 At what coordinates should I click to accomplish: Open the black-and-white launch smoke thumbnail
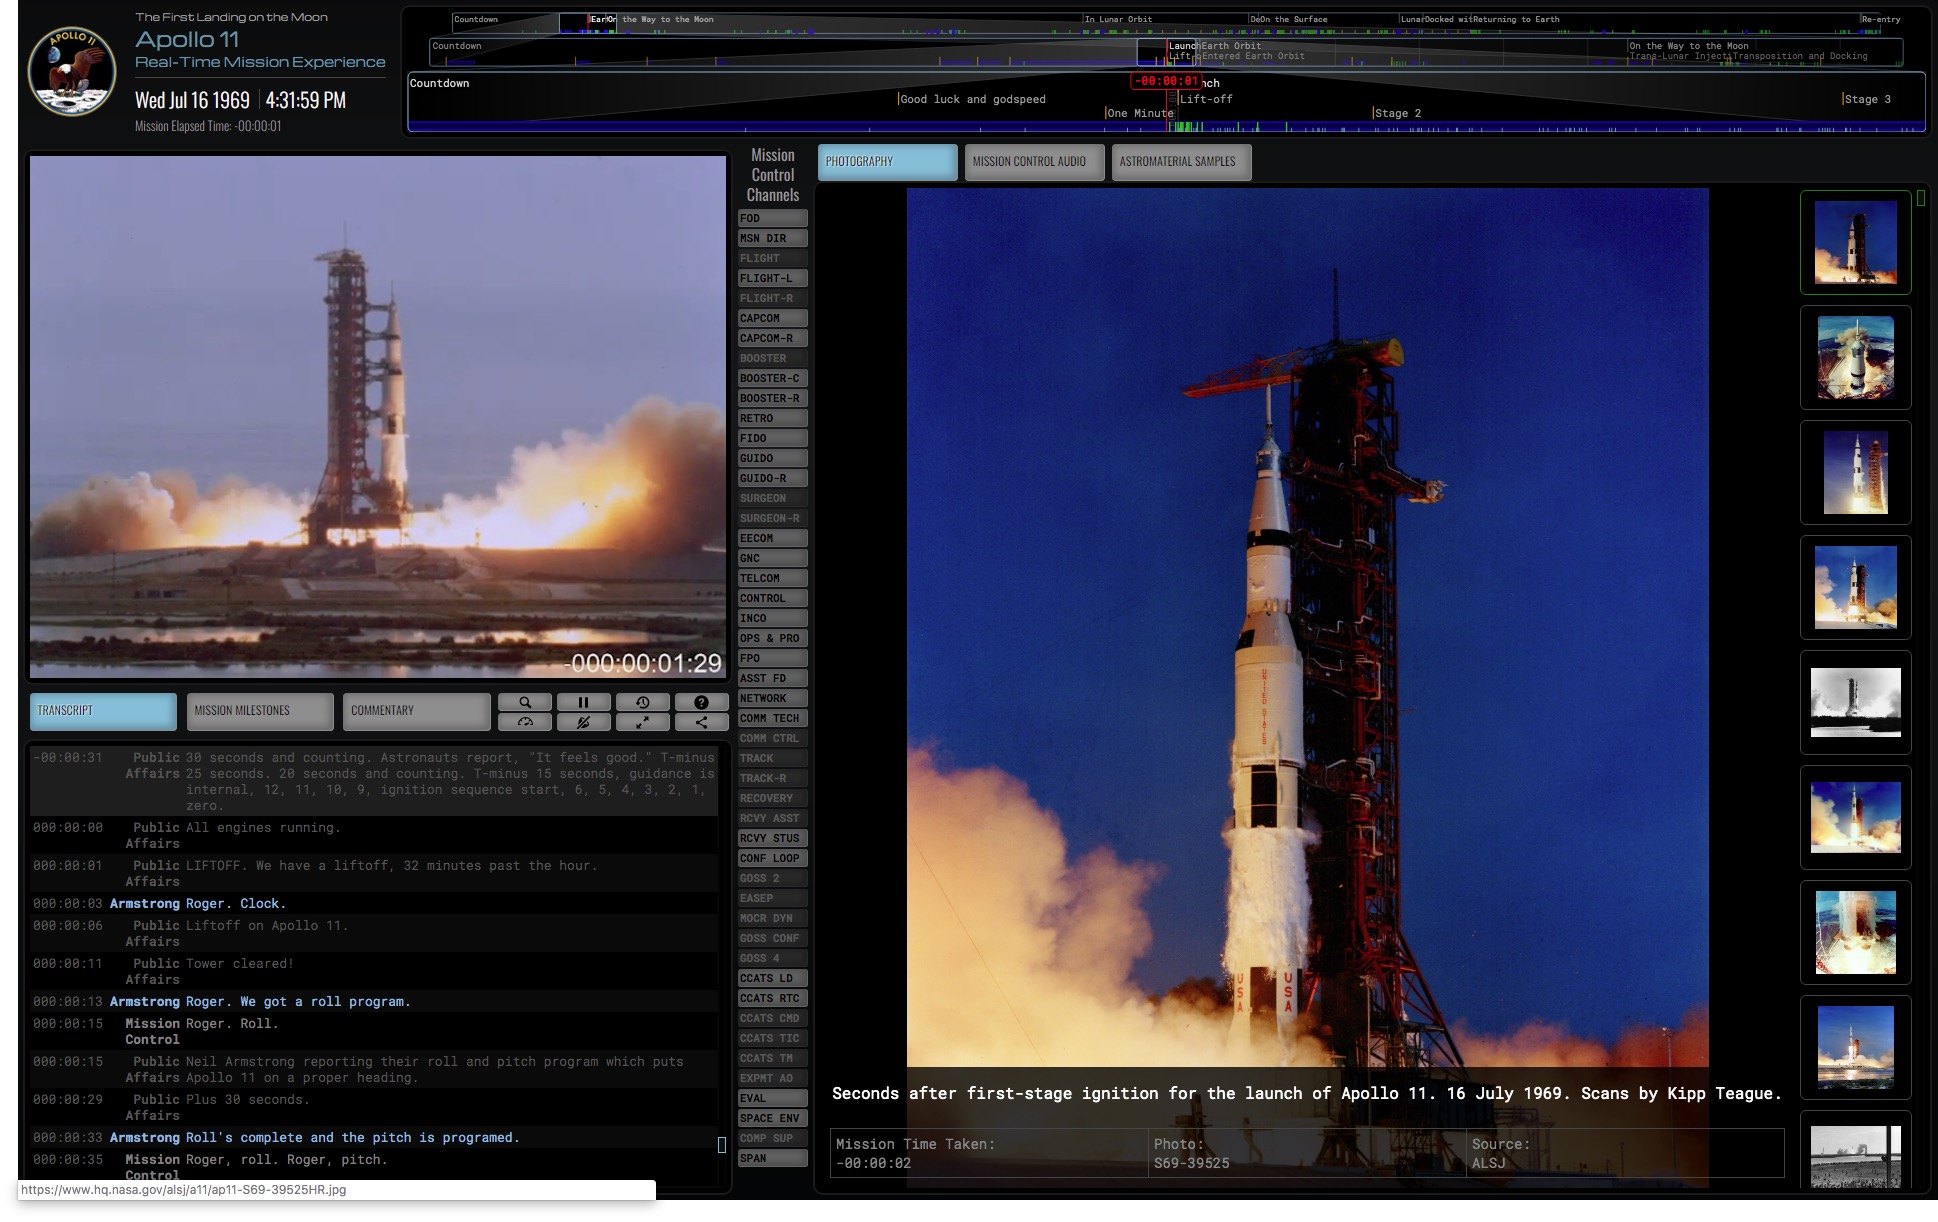(x=1855, y=702)
